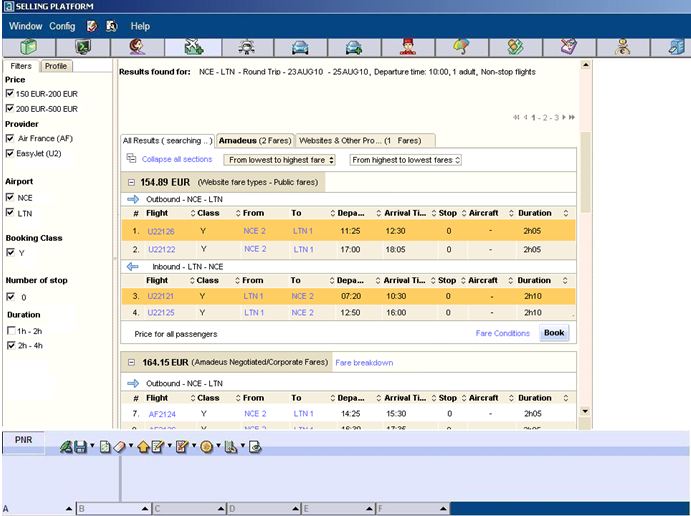Enable the 1h - 2h duration filter
The width and height of the screenshot is (691, 516).
tap(11, 330)
